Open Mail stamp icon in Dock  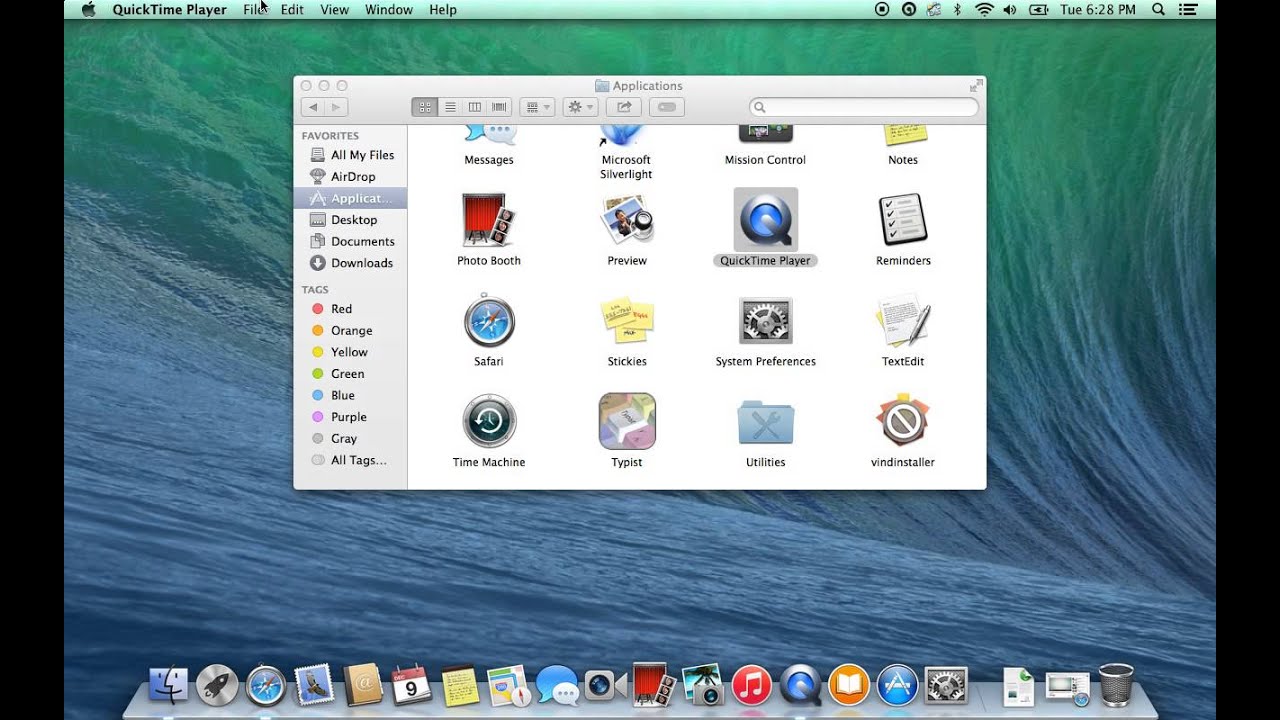(x=315, y=686)
